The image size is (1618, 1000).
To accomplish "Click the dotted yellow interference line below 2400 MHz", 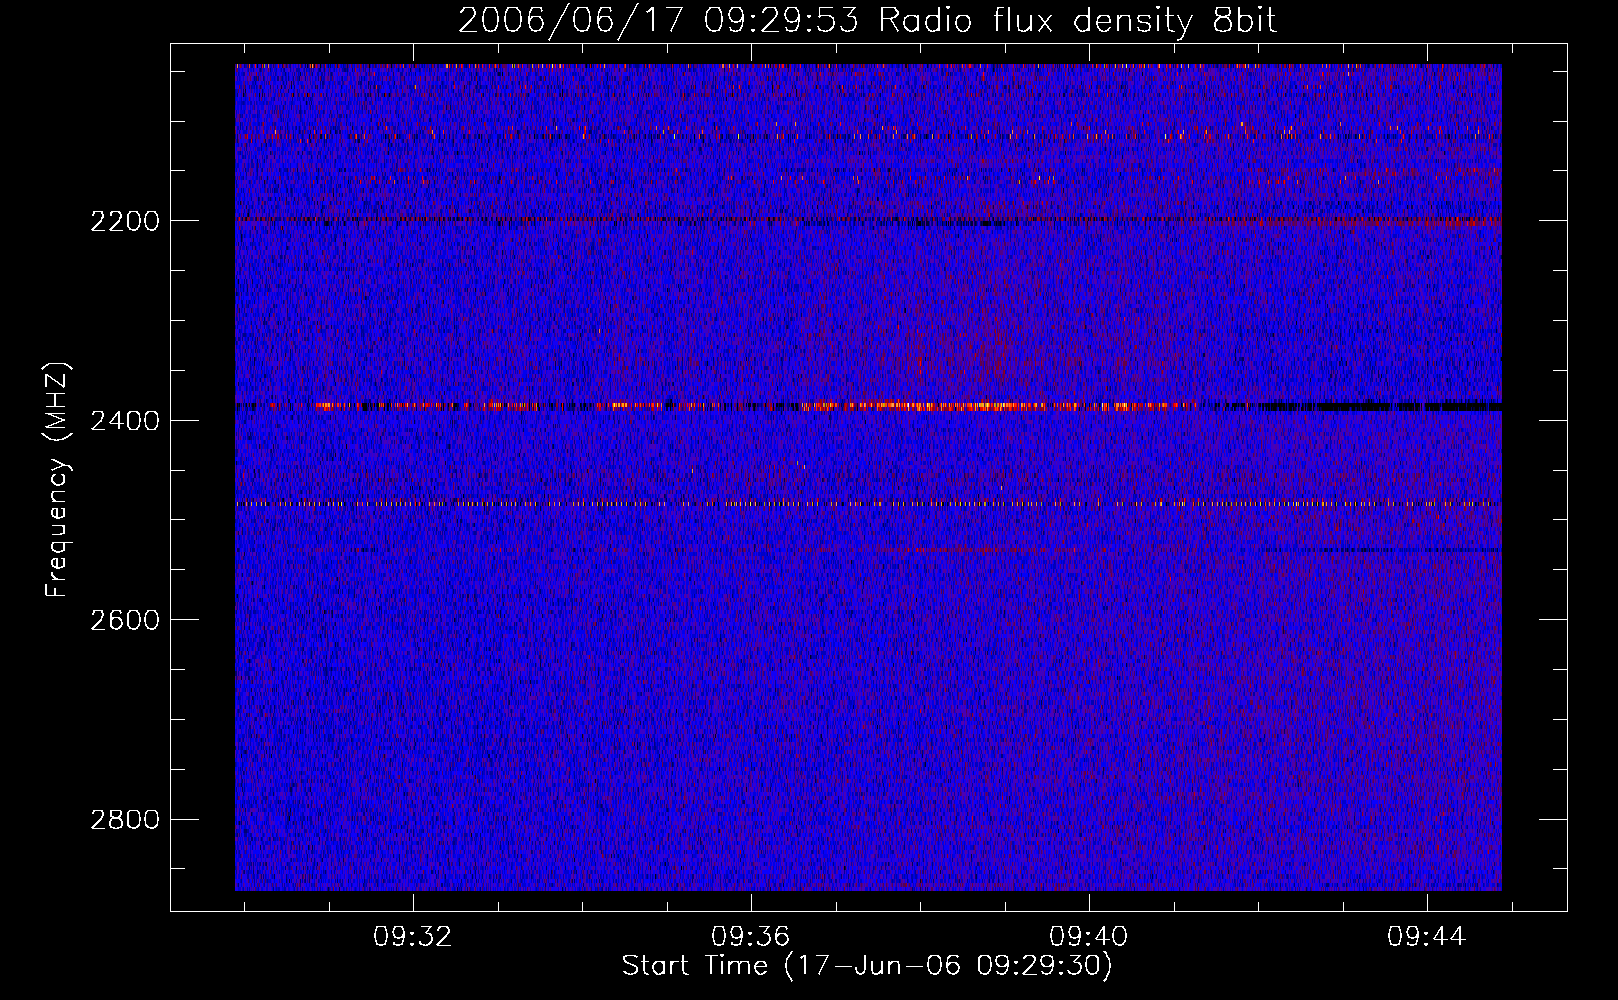I will pyautogui.click(x=868, y=504).
